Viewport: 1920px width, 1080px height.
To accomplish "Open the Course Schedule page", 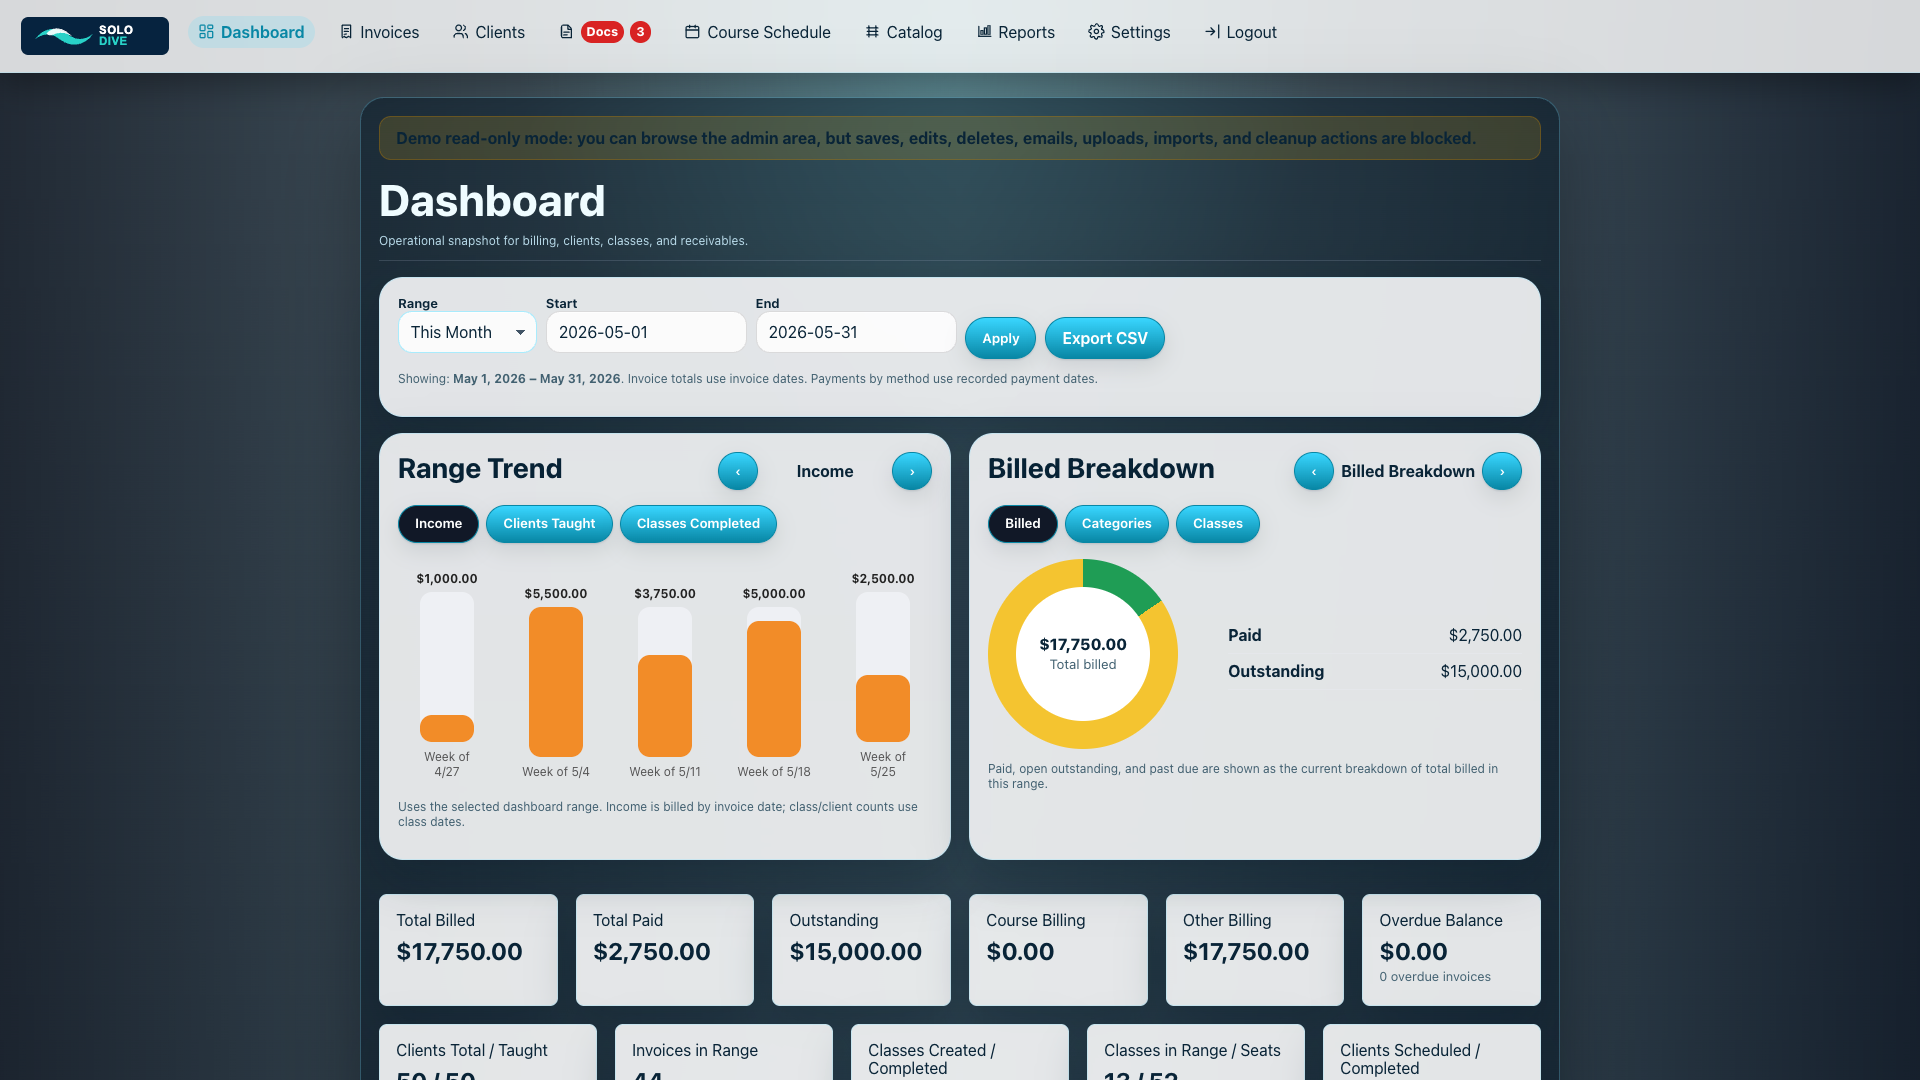I will [757, 32].
